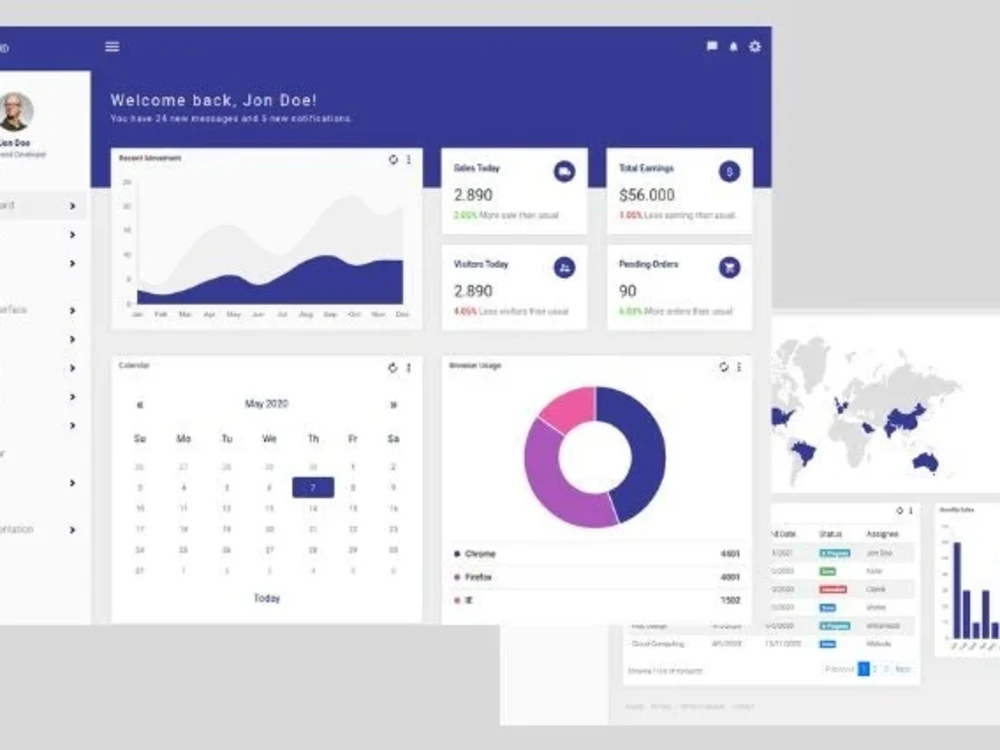This screenshot has height=750, width=1000.
Task: Open the Recent Movement card options menu
Action: (x=409, y=159)
